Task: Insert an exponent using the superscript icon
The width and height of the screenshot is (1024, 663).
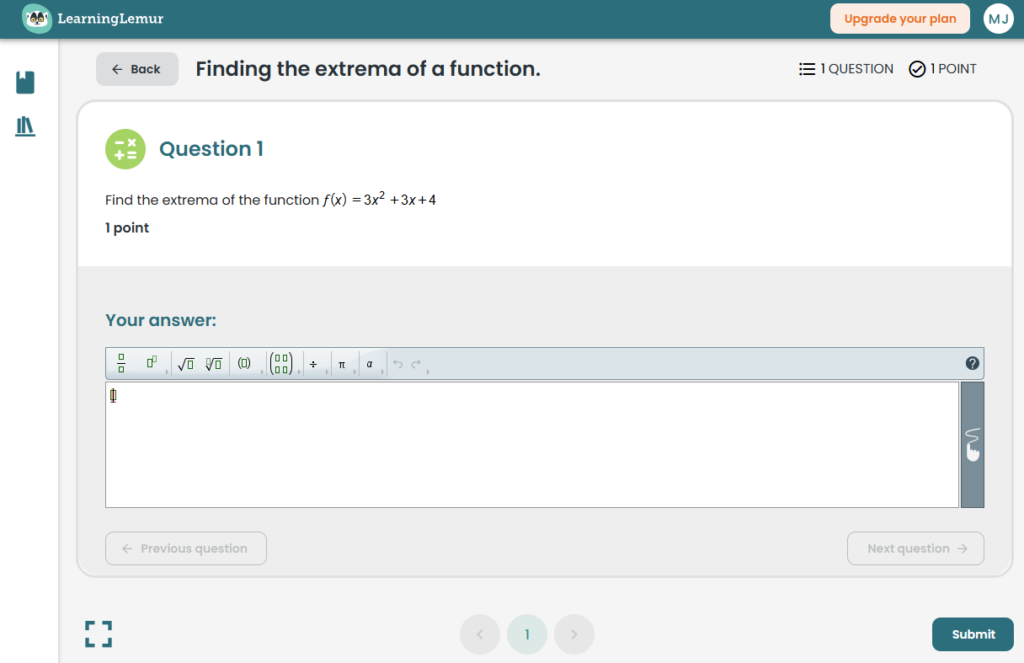Action: pos(152,363)
